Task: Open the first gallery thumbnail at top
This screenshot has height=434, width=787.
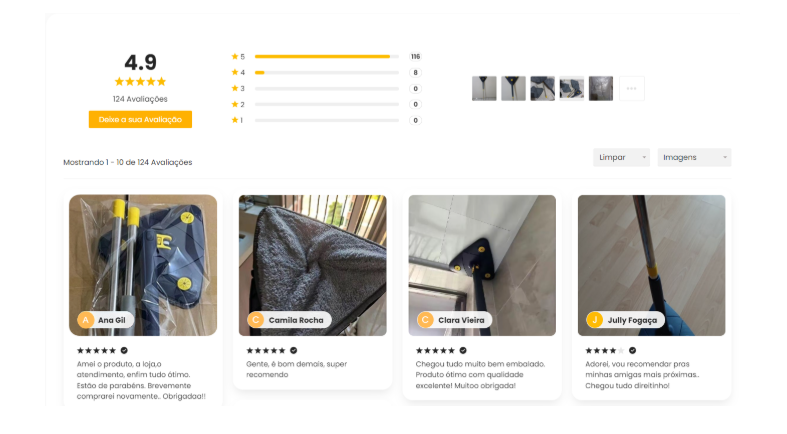Action: (484, 89)
